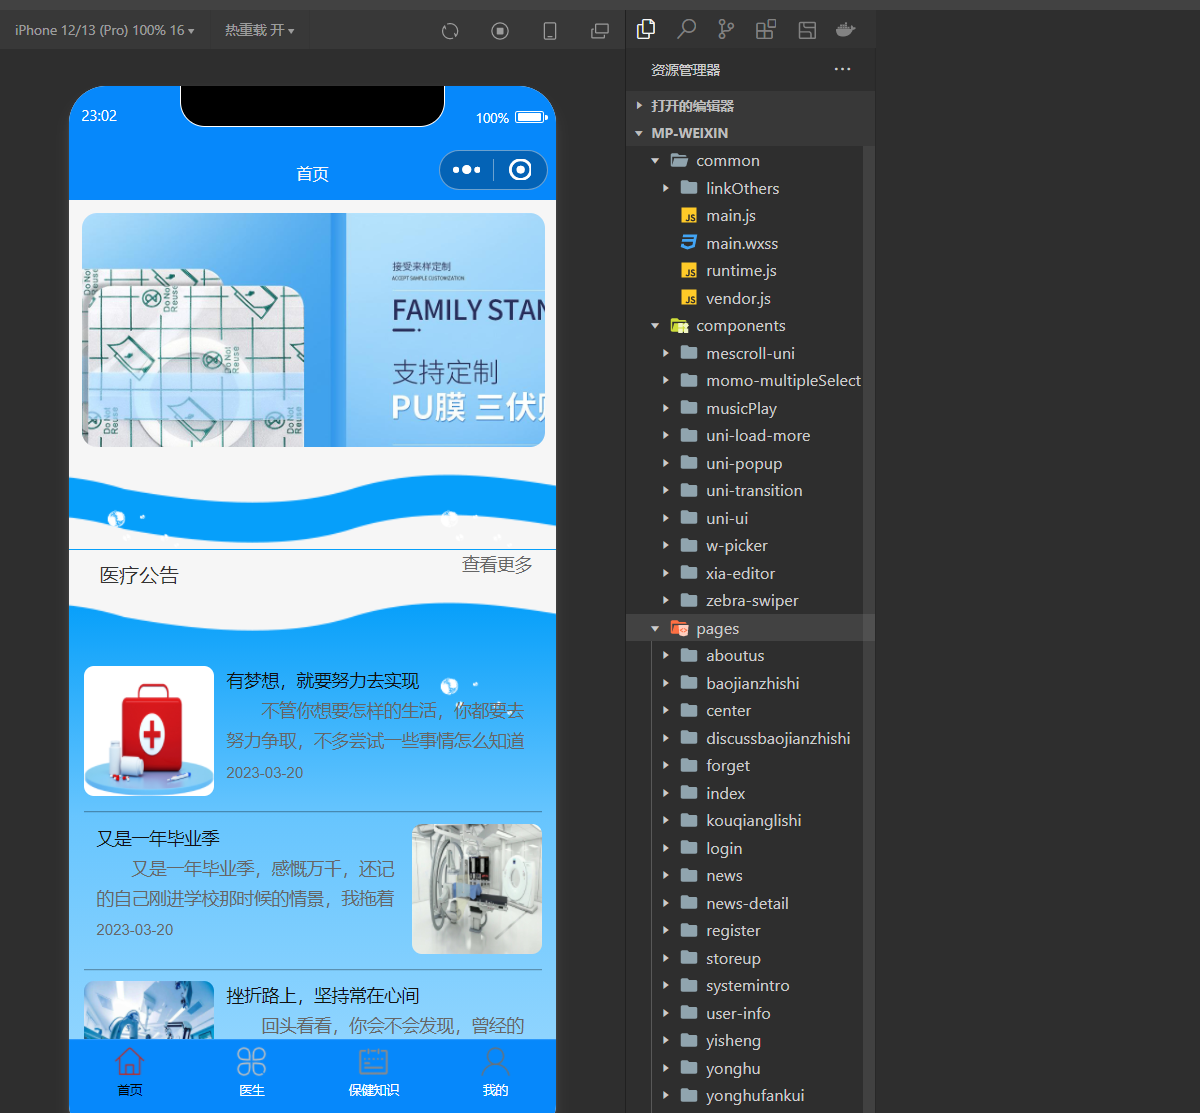This screenshot has height=1113, width=1200.
Task: Click the battery indicator in the status bar
Action: (x=531, y=117)
